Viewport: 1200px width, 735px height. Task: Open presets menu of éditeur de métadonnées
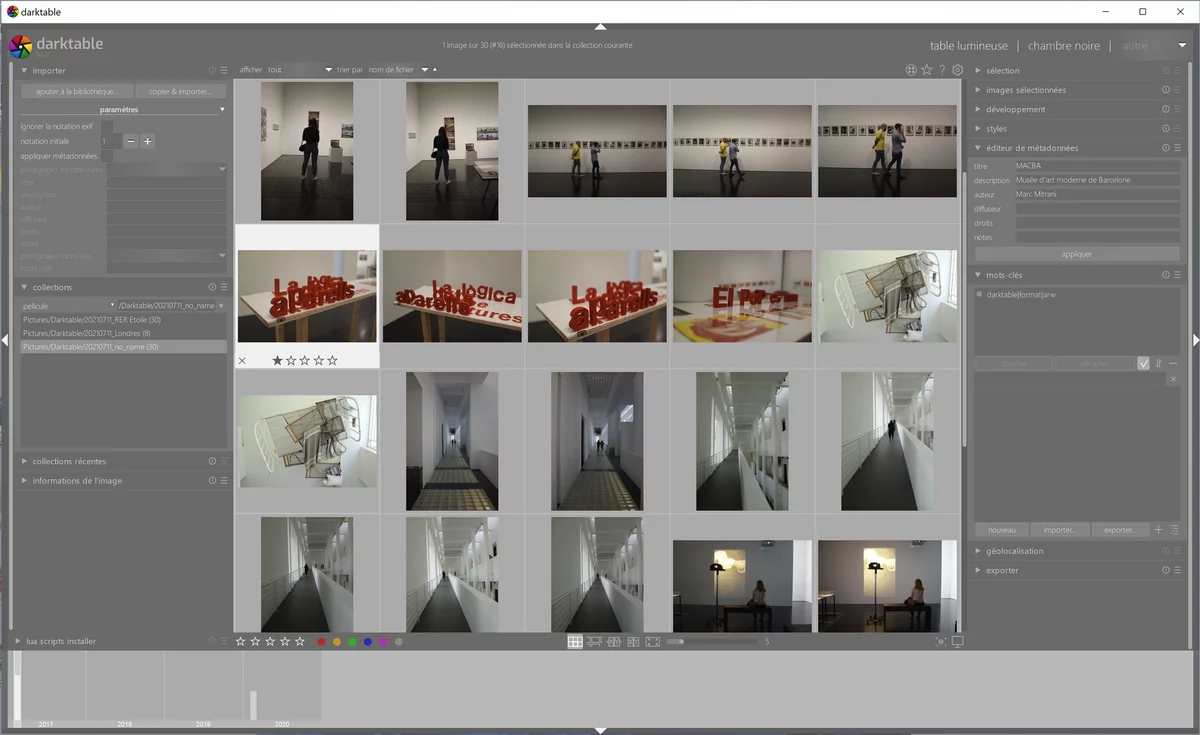coord(1178,148)
